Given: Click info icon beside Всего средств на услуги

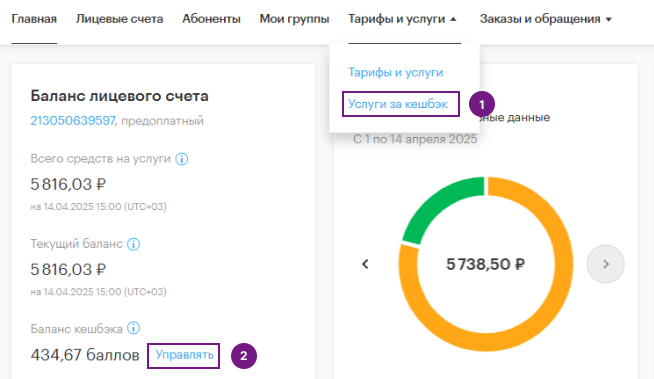Looking at the screenshot, I should click(x=182, y=159).
